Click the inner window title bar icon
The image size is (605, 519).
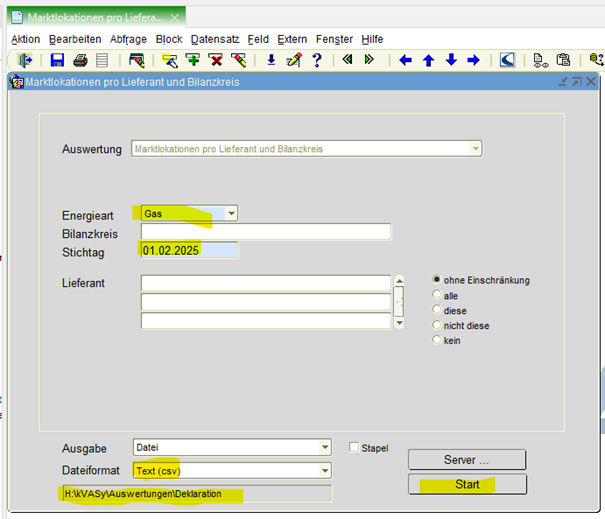coord(17,82)
